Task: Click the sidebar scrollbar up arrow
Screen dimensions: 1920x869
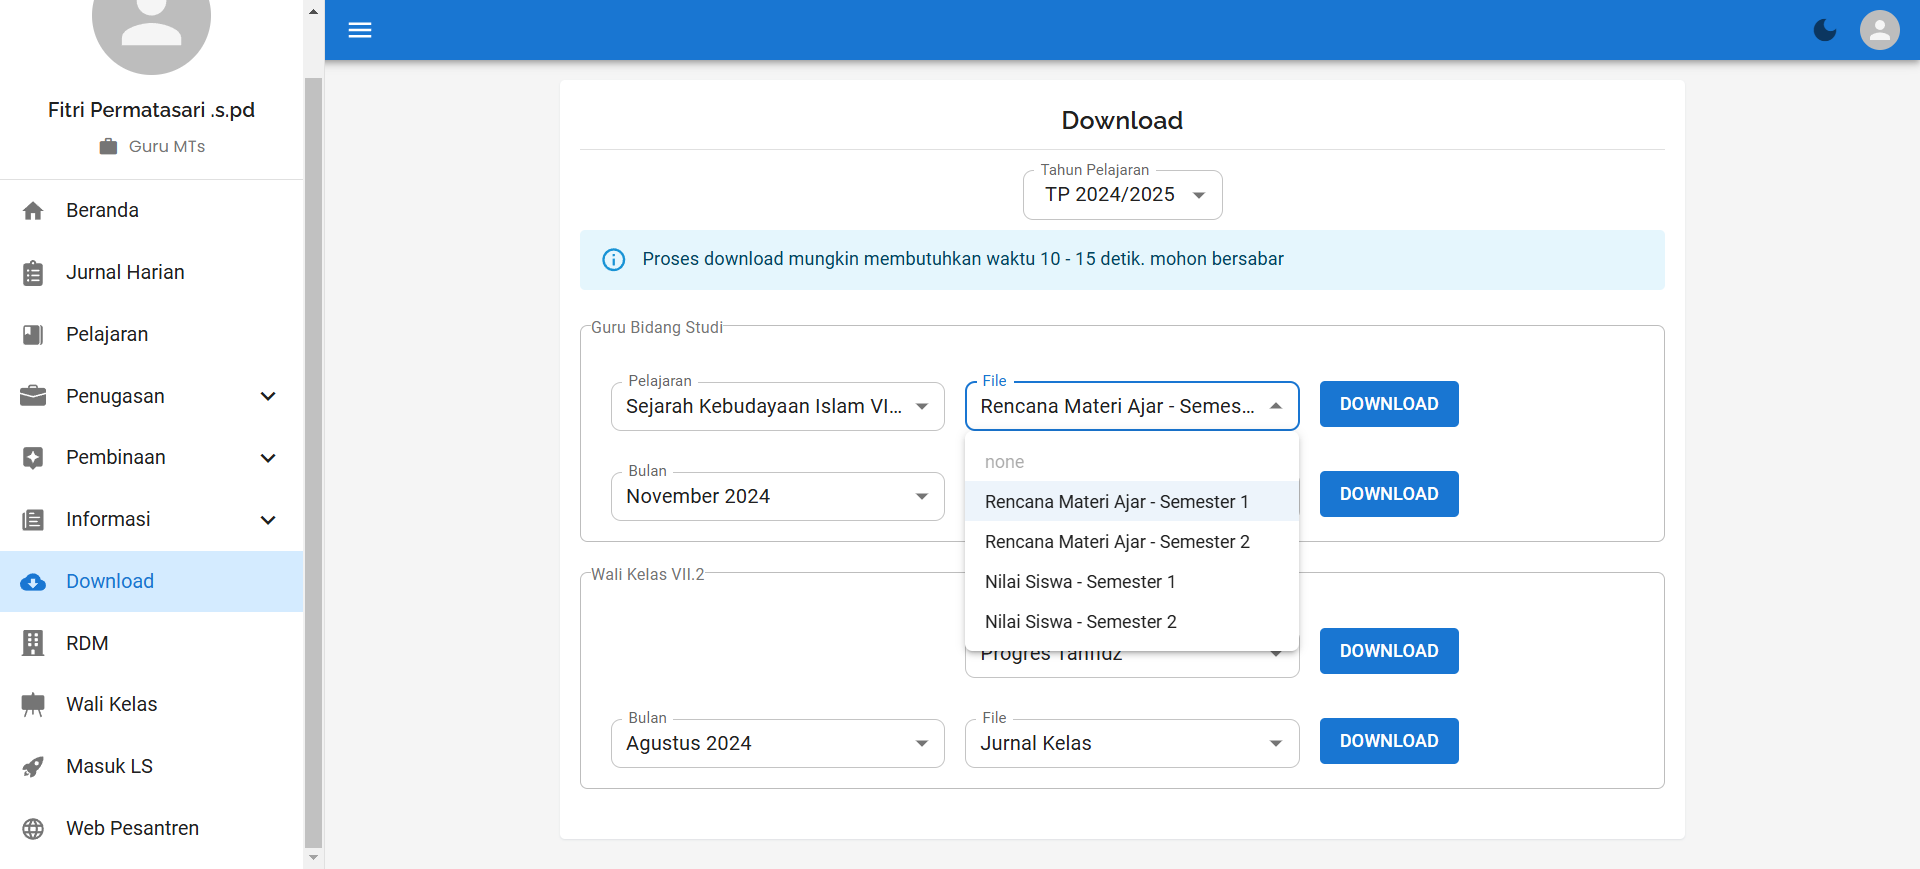Action: click(x=313, y=12)
